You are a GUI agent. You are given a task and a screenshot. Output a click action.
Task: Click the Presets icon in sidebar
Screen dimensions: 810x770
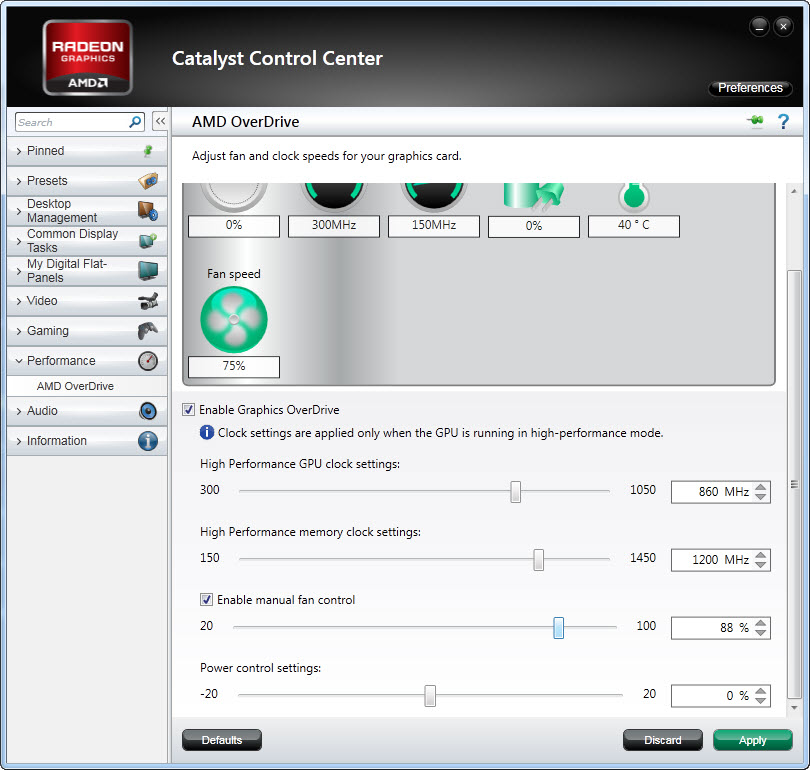148,181
